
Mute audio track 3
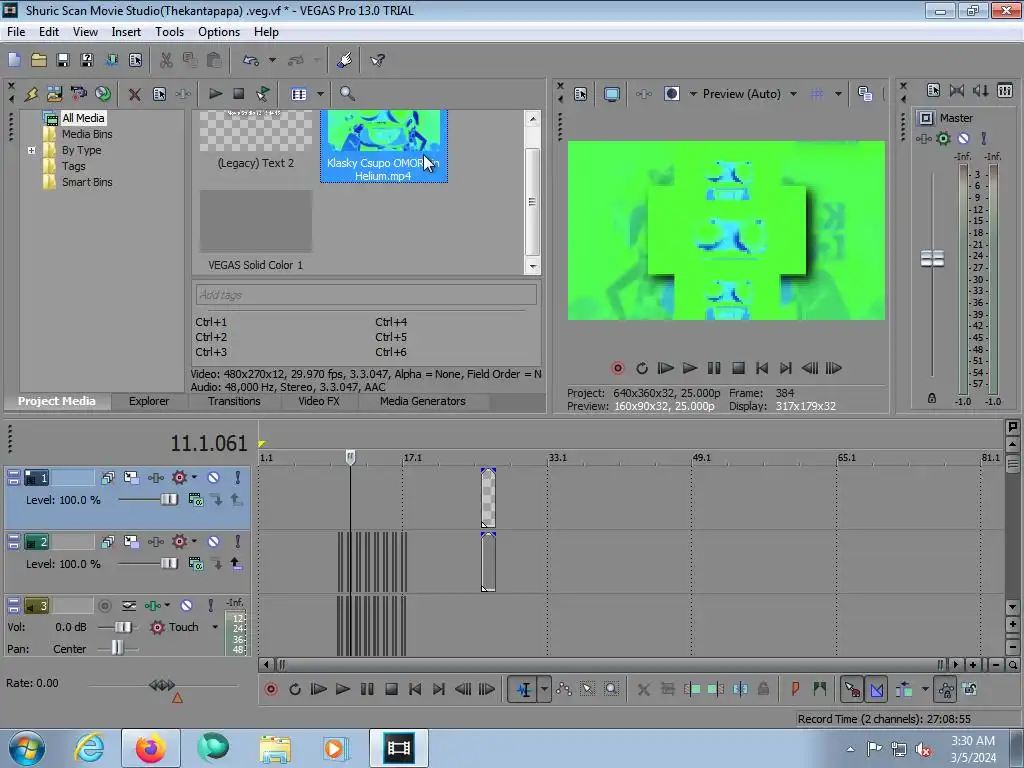(x=186, y=605)
